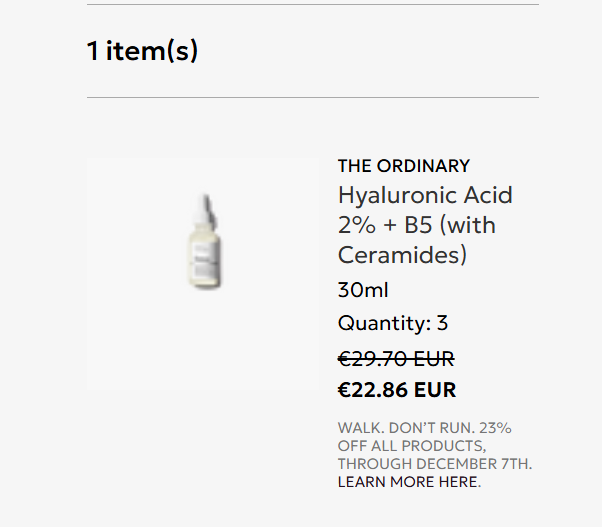Click the OFF ALL PRODUCTS promo line

[411, 446]
